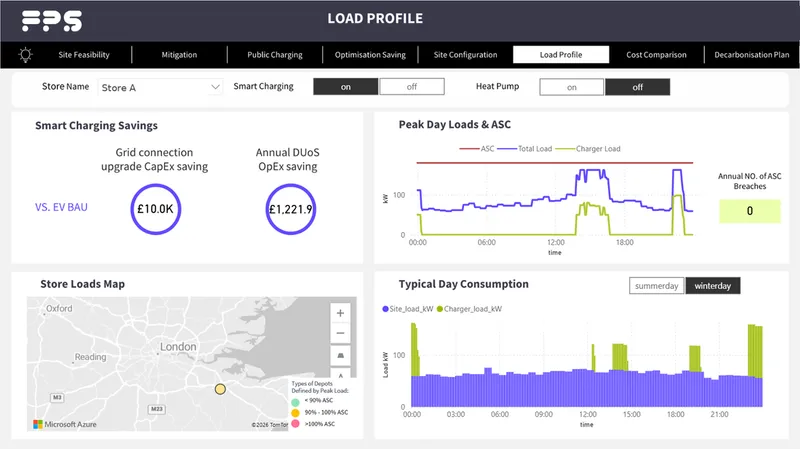Toggle map pitch control button
This screenshot has height=449, width=800.
(340, 355)
